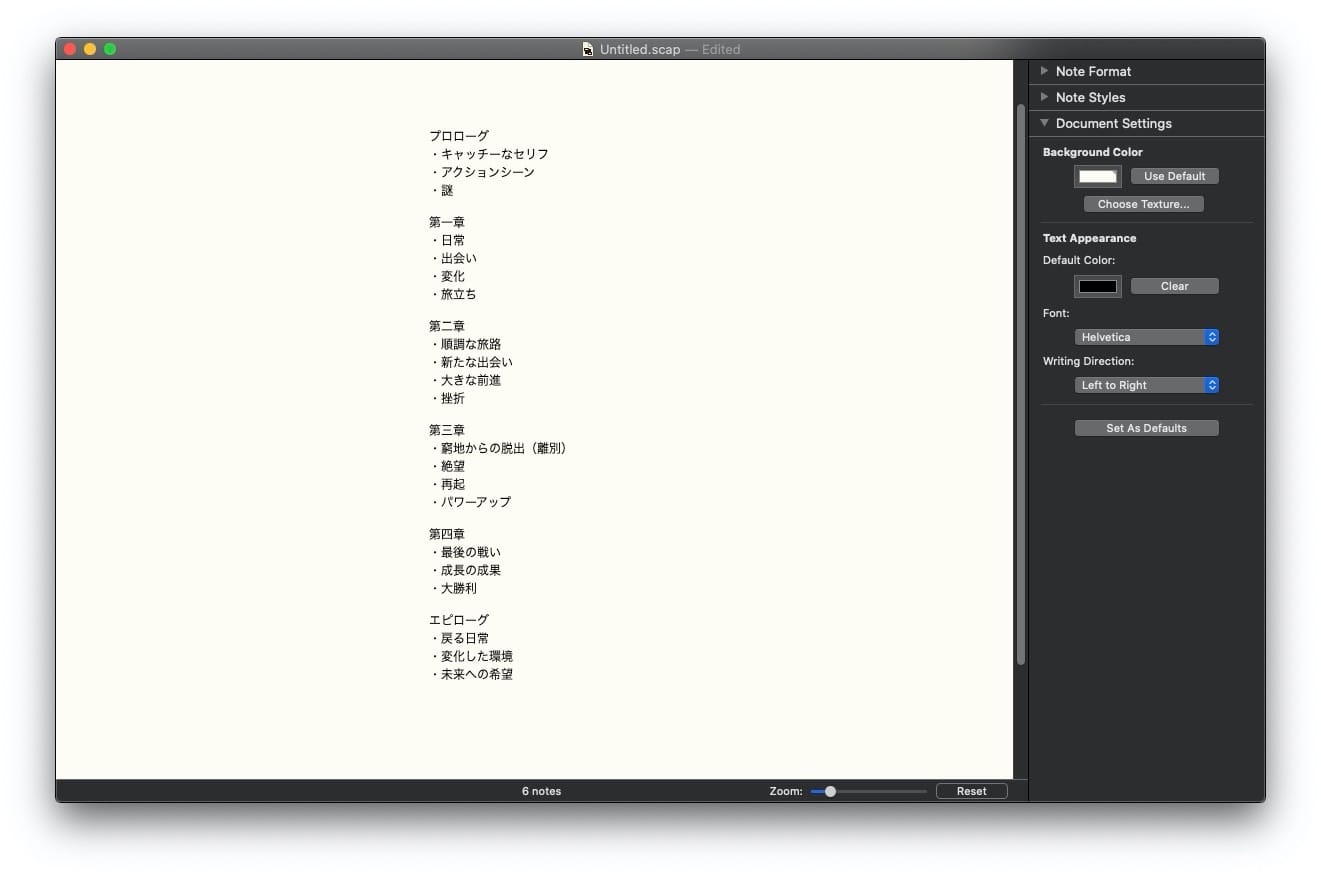Viewport: 1321px width, 876px height.
Task: Open the Choose Texture dialog
Action: click(x=1143, y=204)
